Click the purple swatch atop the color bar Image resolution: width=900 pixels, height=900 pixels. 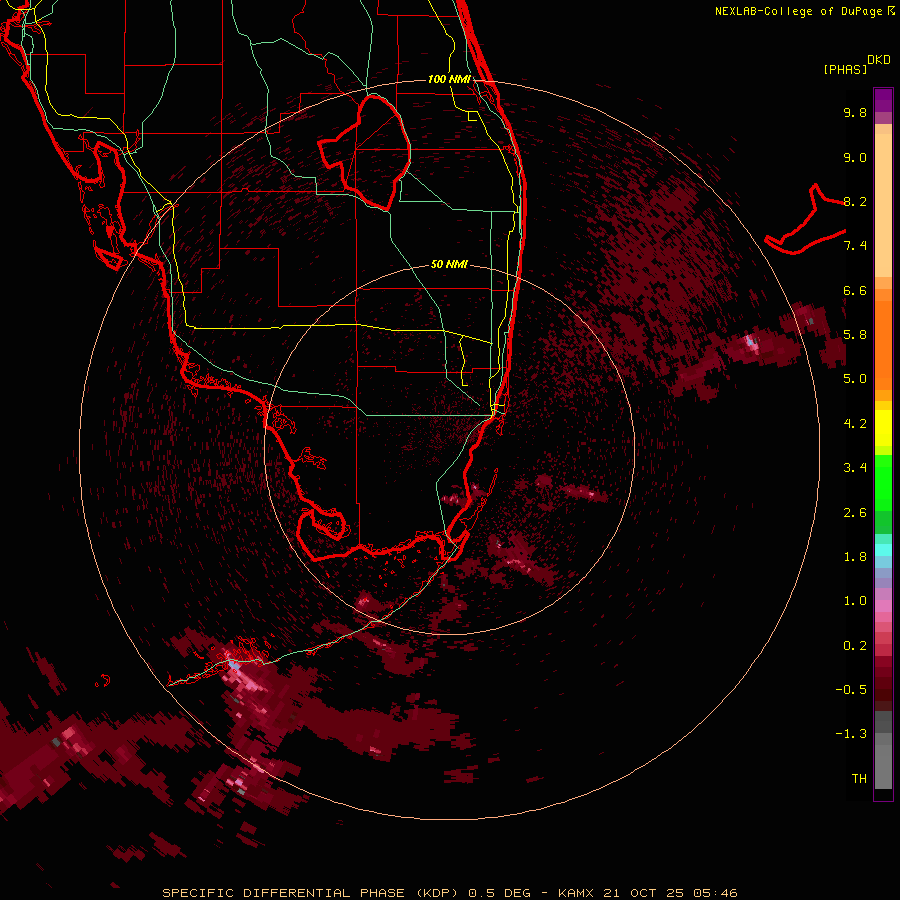(883, 100)
